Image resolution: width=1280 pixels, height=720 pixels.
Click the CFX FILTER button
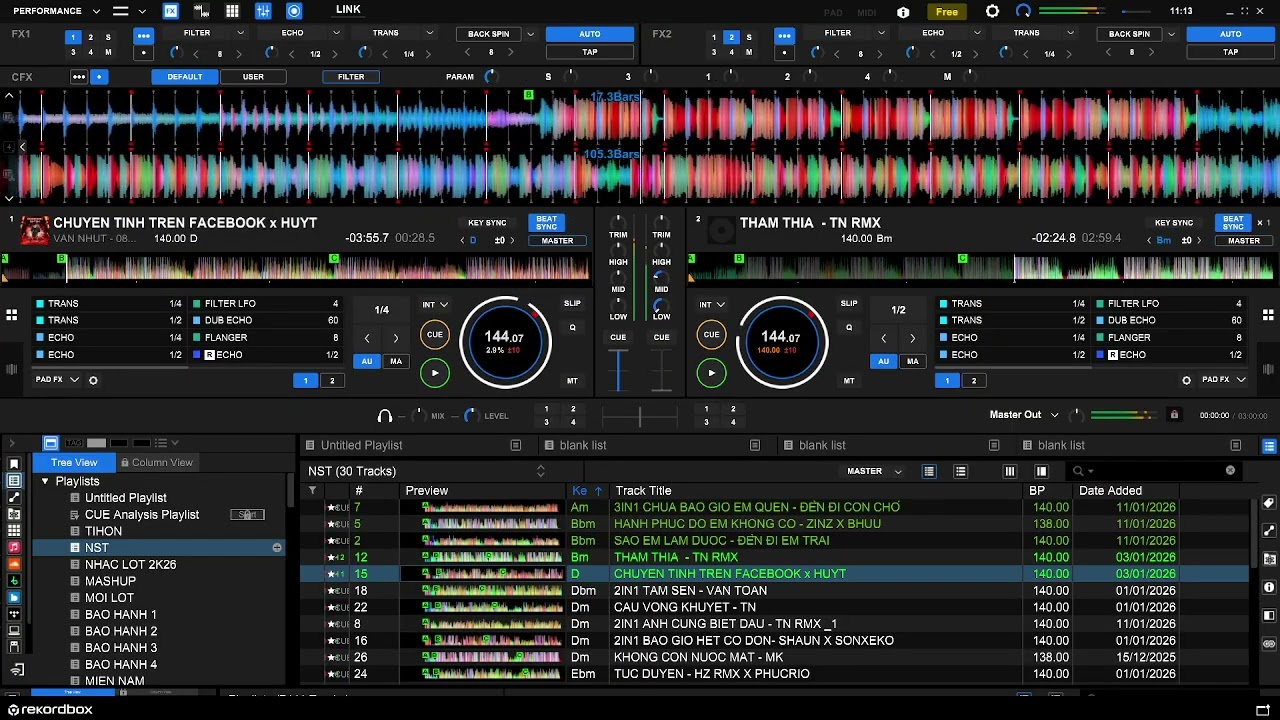351,77
